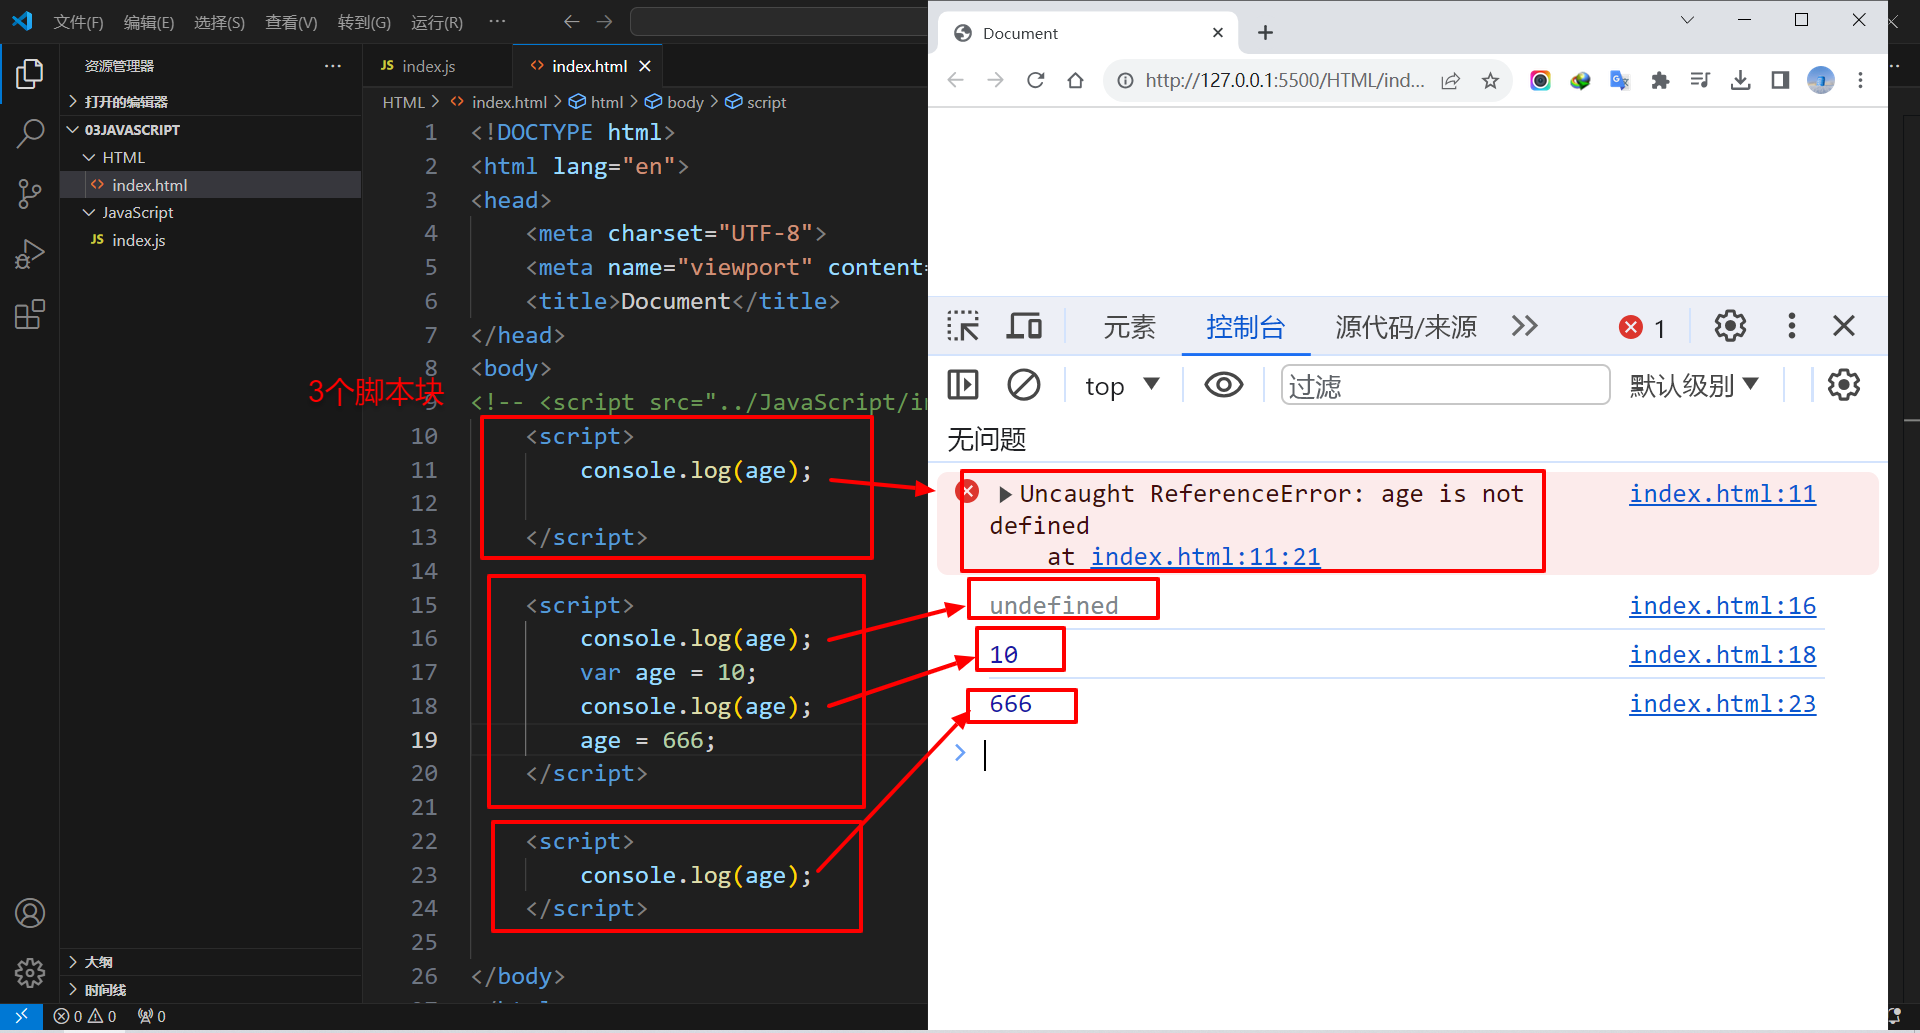Viewport: 1920px width, 1033px height.
Task: Open a new browser tab
Action: pyautogui.click(x=1265, y=33)
